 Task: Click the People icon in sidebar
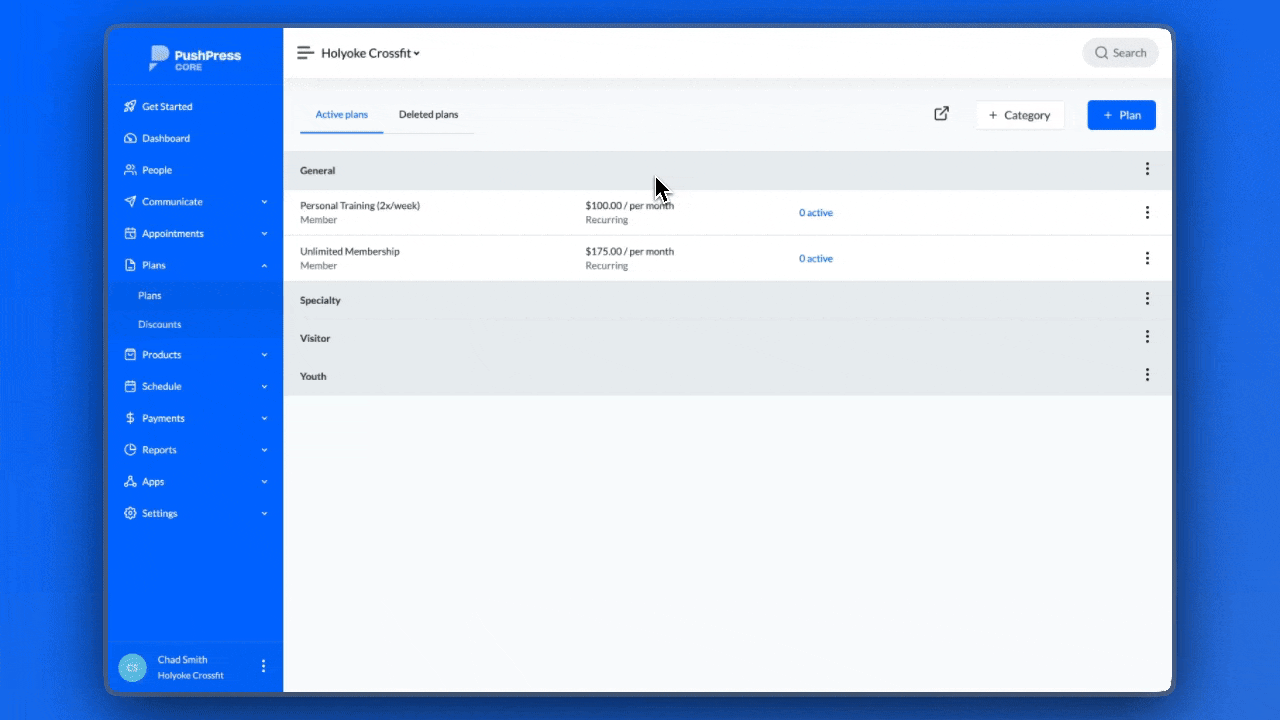pos(130,170)
